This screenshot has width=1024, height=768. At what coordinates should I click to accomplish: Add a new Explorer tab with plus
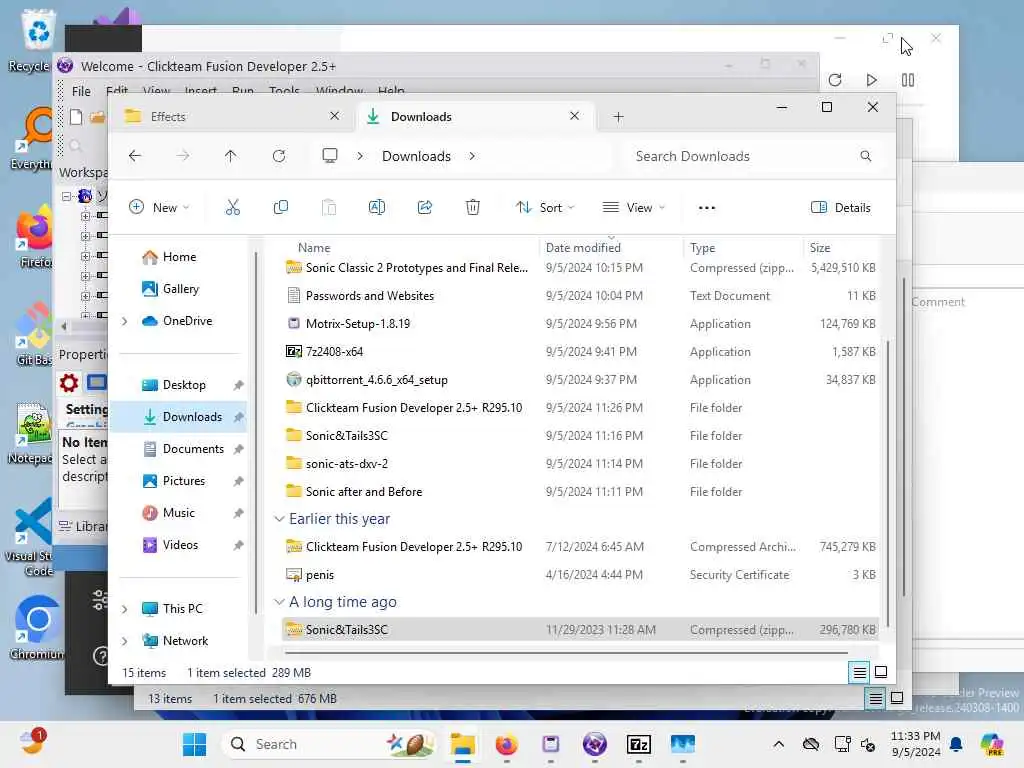tap(618, 117)
